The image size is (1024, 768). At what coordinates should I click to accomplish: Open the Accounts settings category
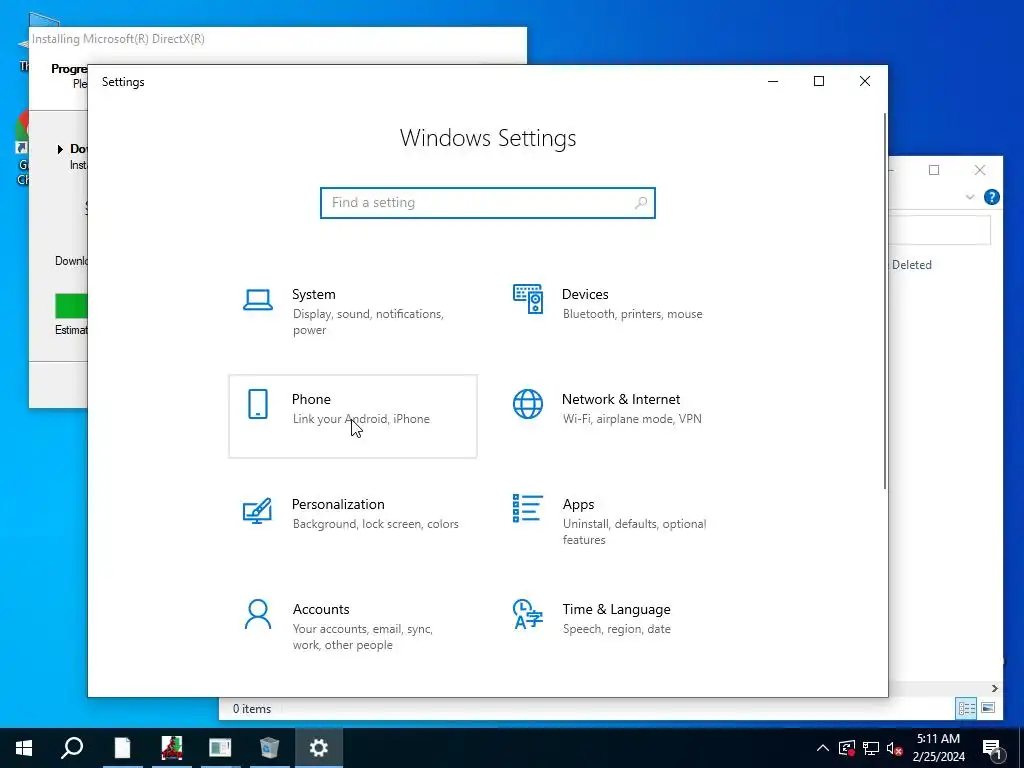(x=353, y=627)
